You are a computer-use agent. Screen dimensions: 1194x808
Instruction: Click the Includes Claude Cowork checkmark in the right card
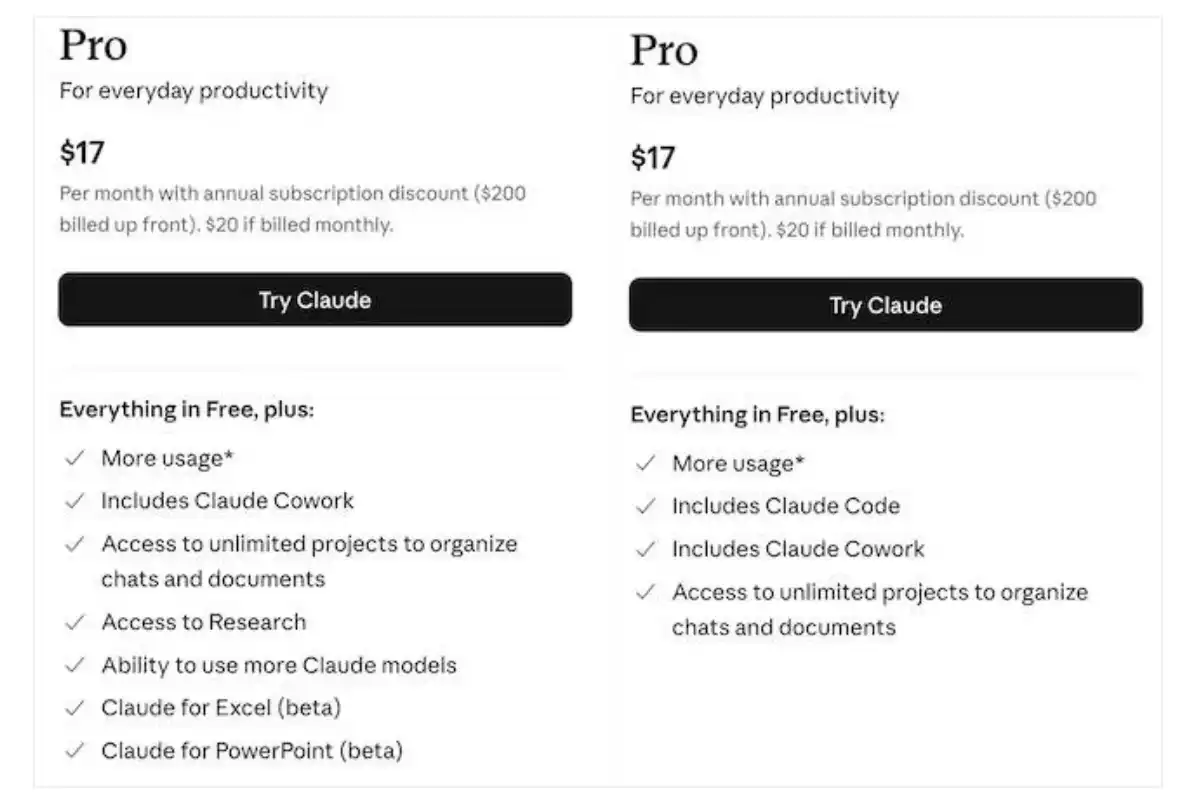(x=646, y=550)
